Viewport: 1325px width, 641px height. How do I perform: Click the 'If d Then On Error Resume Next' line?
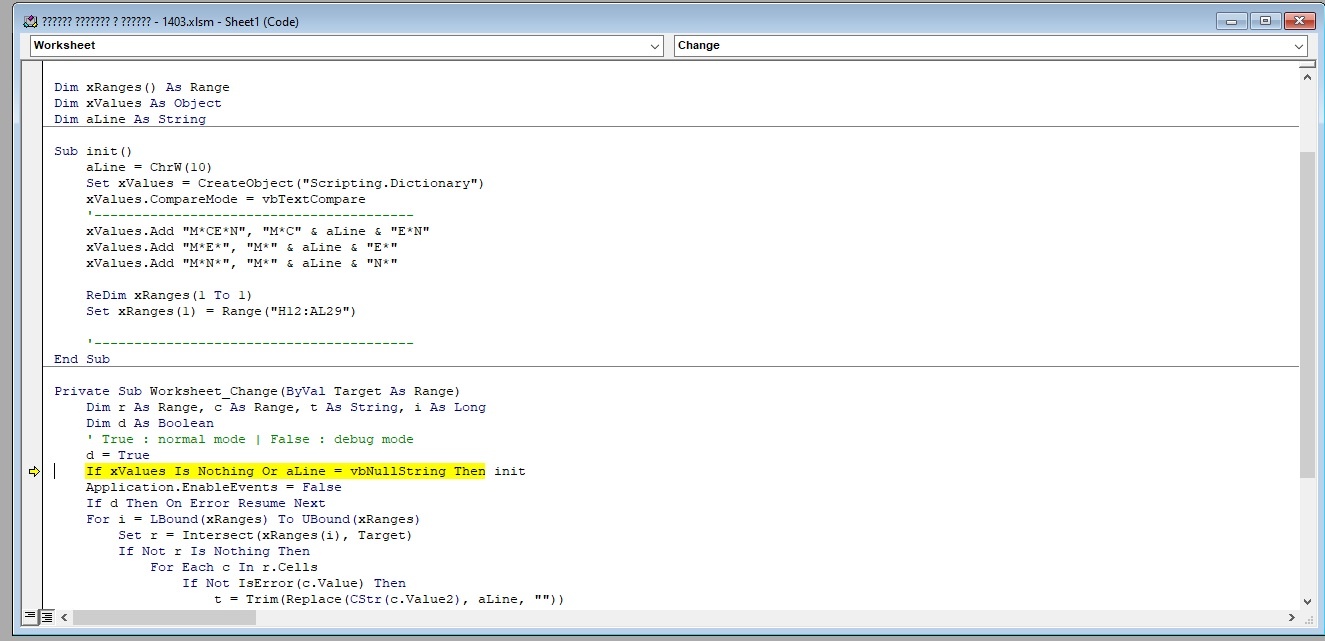tap(206, 503)
